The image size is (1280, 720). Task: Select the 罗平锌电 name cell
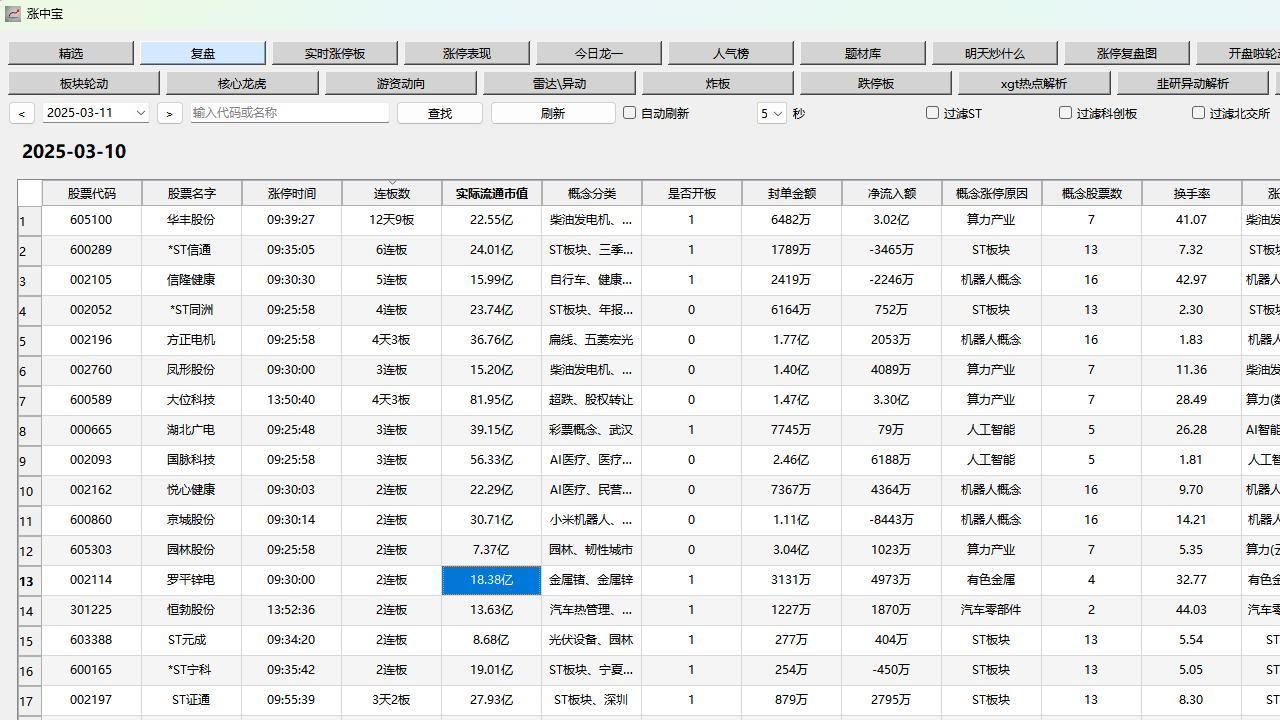[x=192, y=580]
